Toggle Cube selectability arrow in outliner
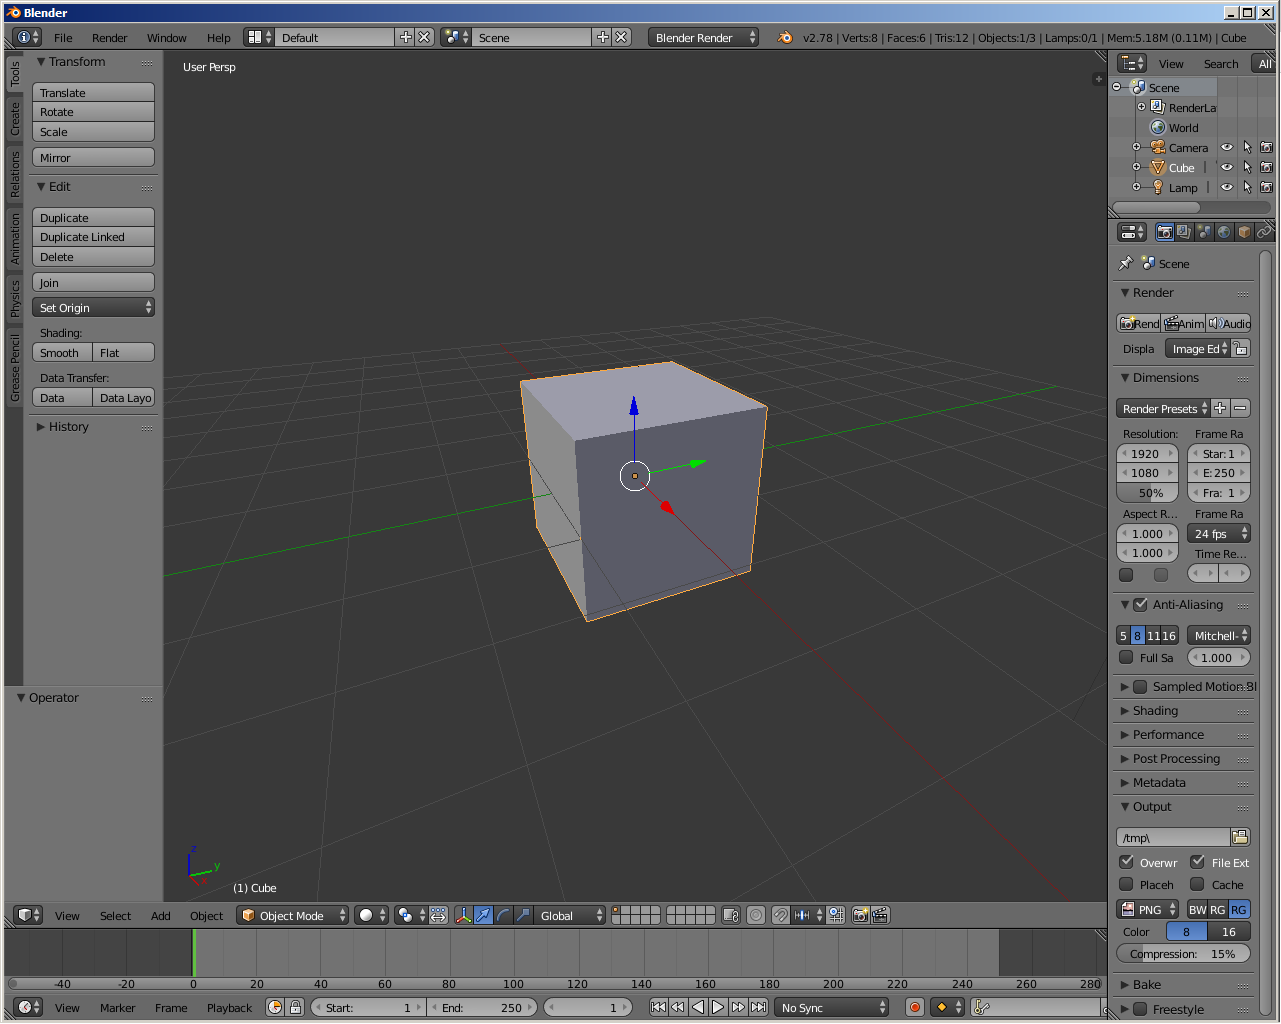Viewport: 1281px width, 1024px height. tap(1247, 167)
